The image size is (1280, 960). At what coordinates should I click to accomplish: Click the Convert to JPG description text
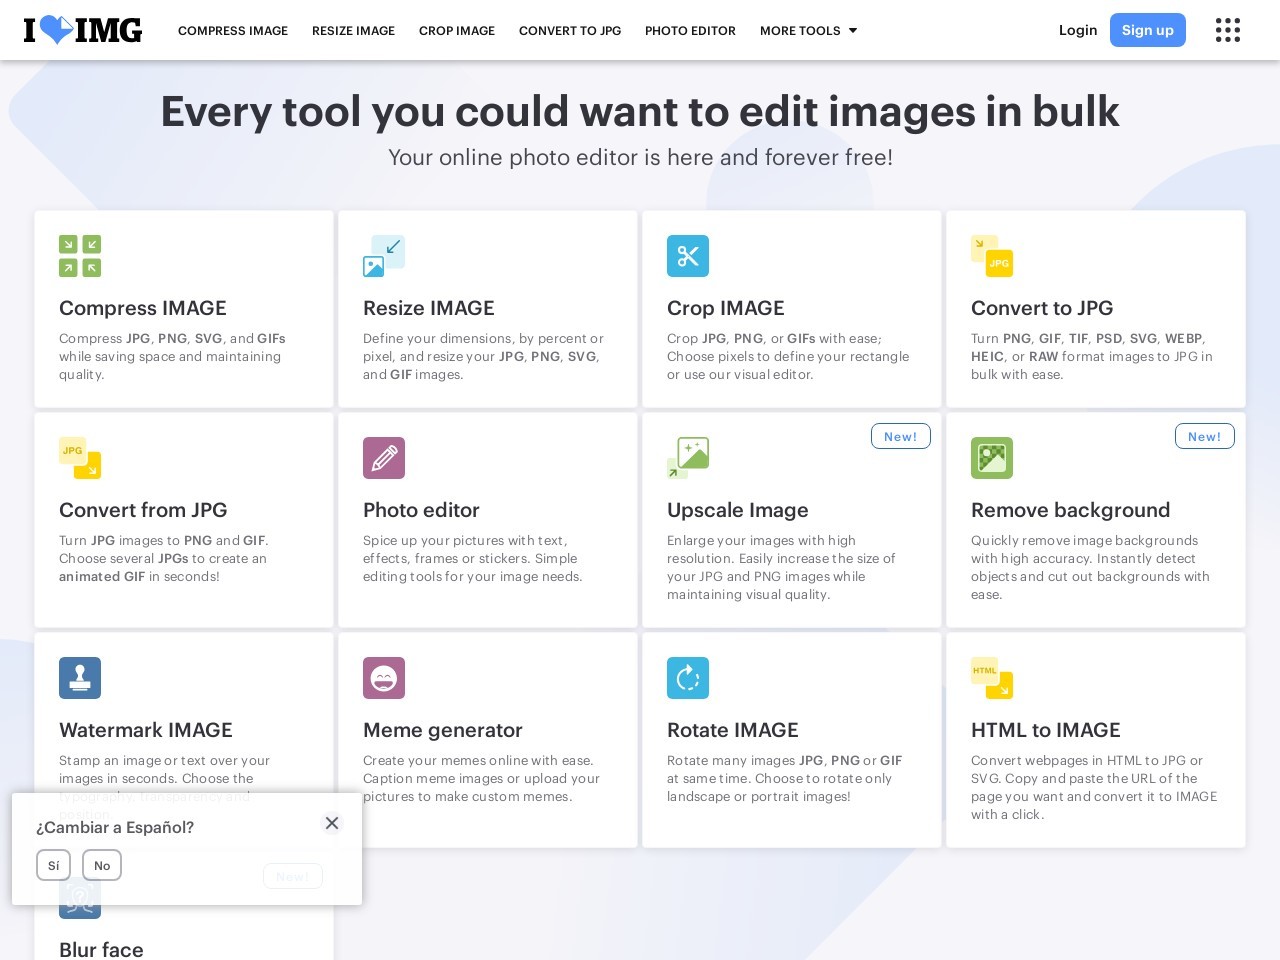point(1092,356)
